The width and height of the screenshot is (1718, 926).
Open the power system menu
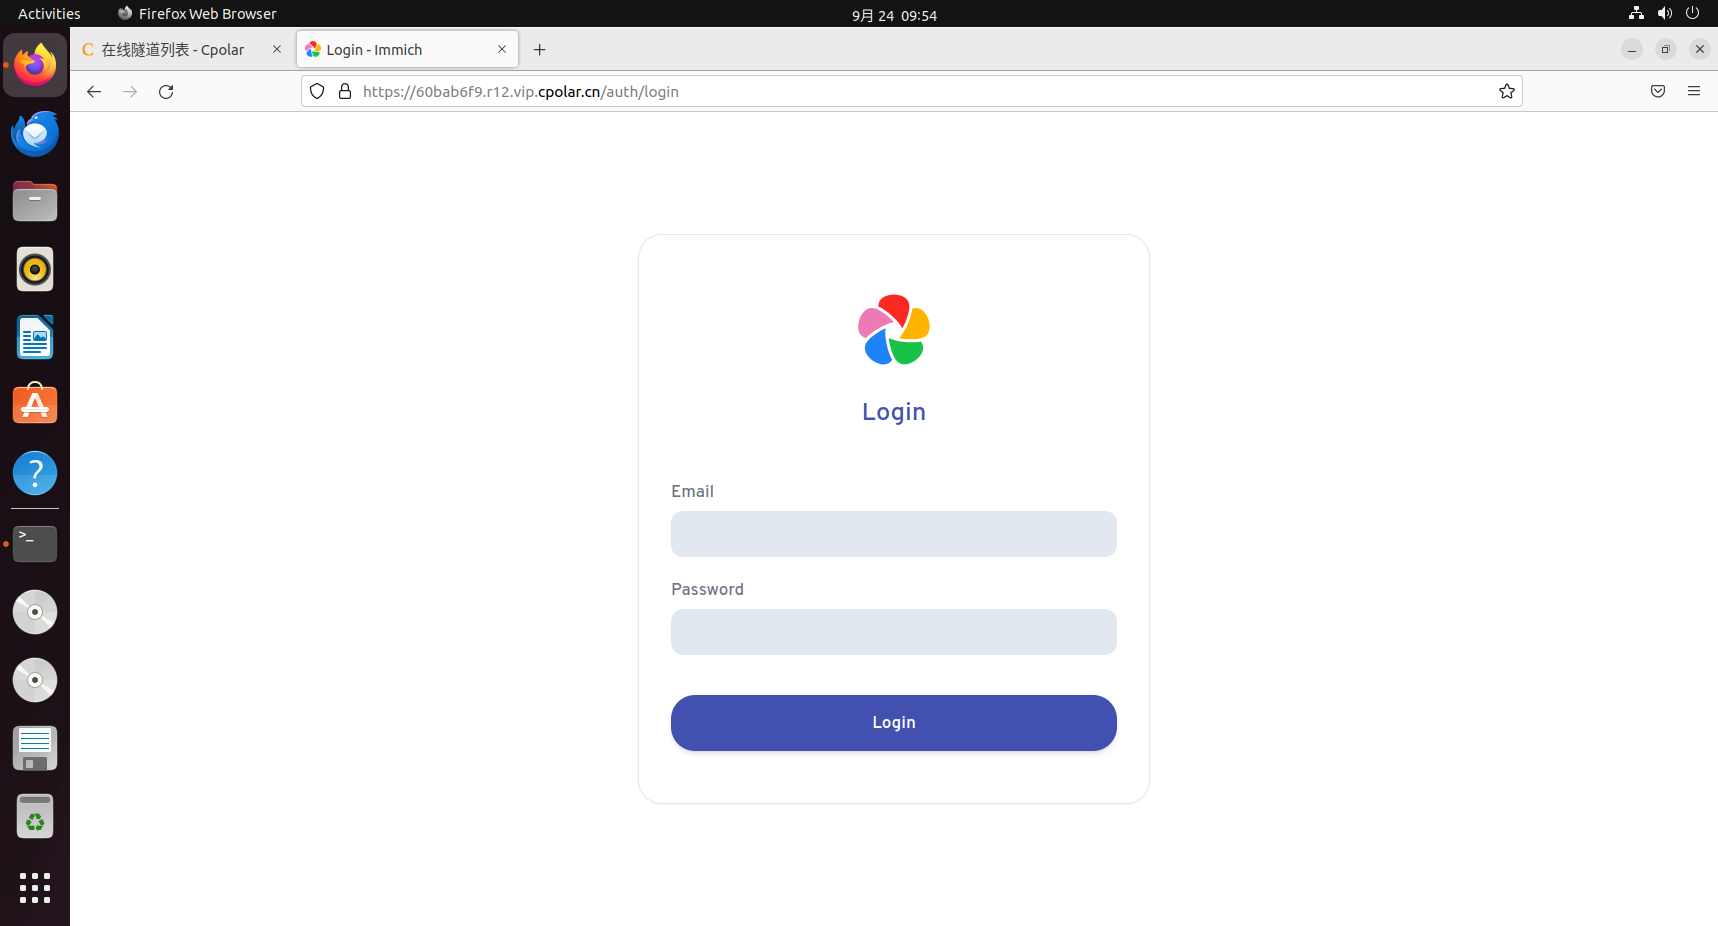click(x=1692, y=13)
